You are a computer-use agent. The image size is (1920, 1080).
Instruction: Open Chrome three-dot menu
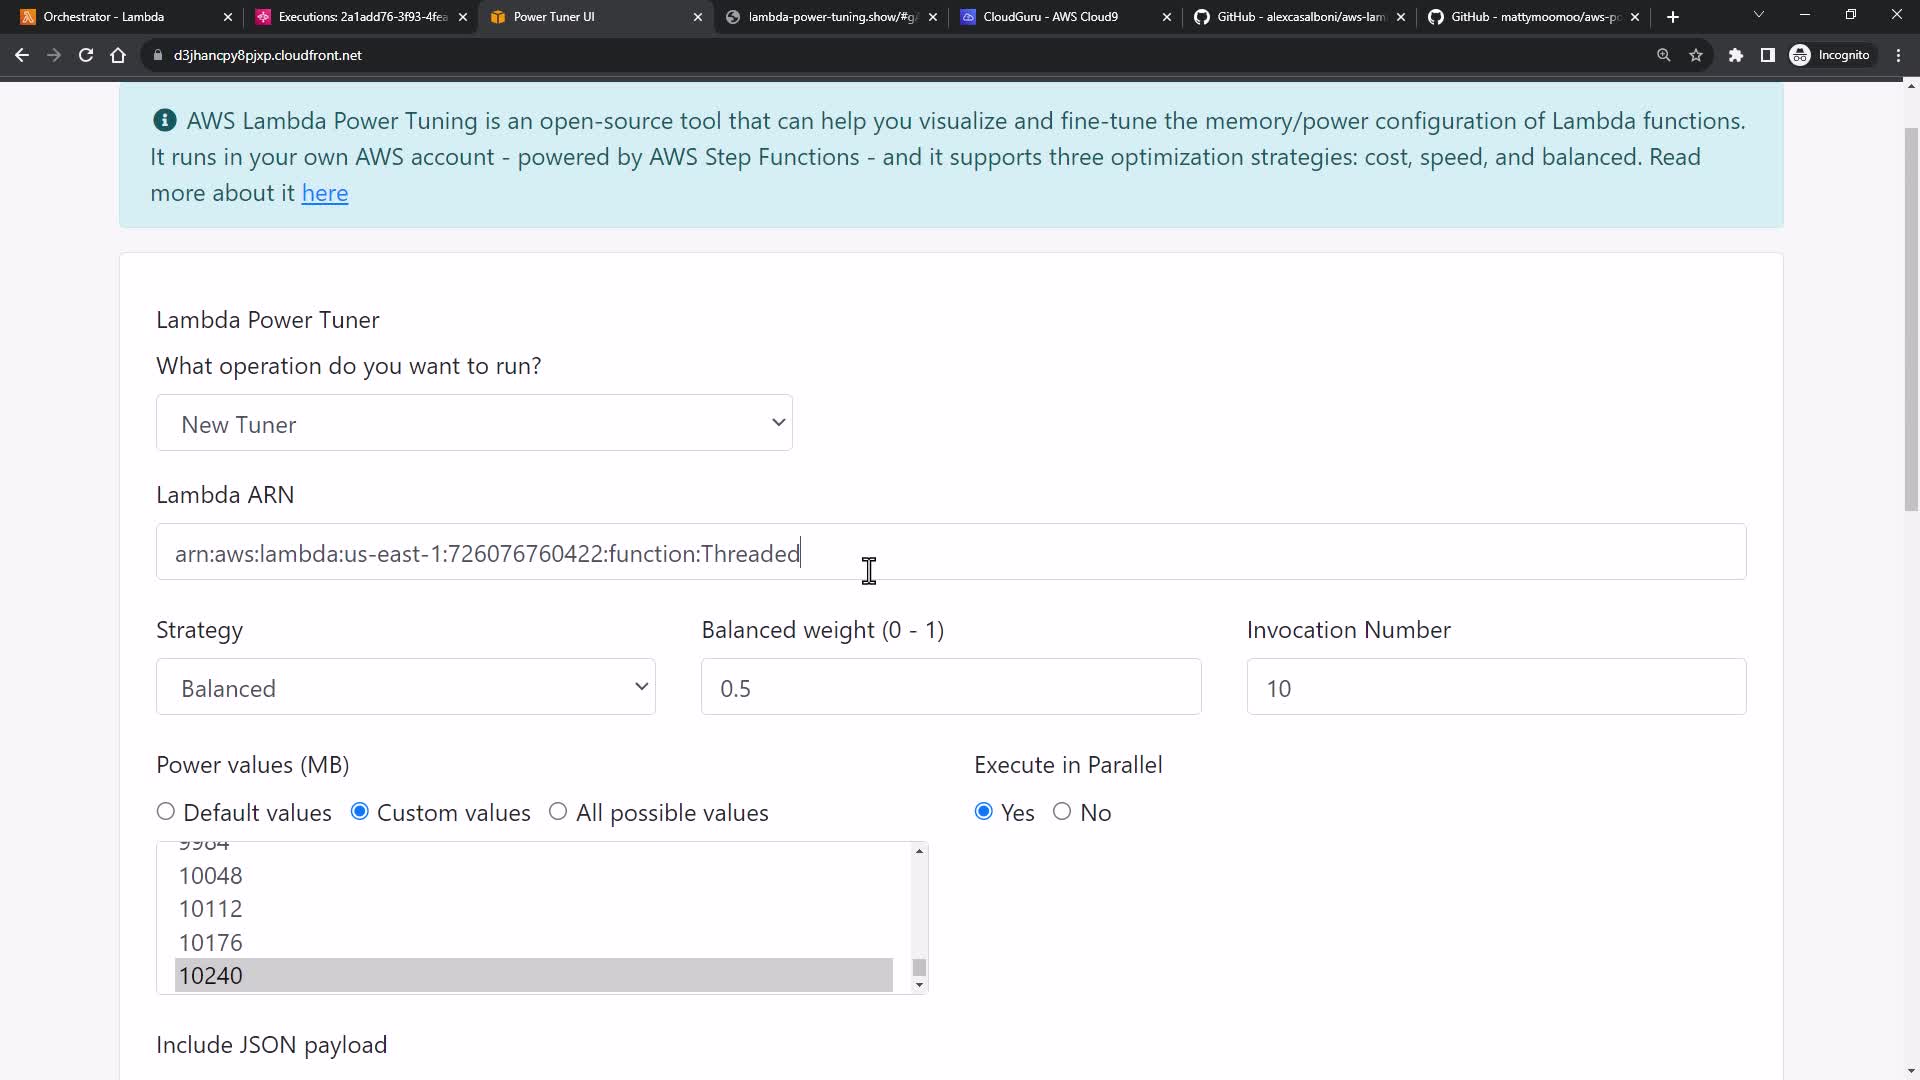(1899, 55)
